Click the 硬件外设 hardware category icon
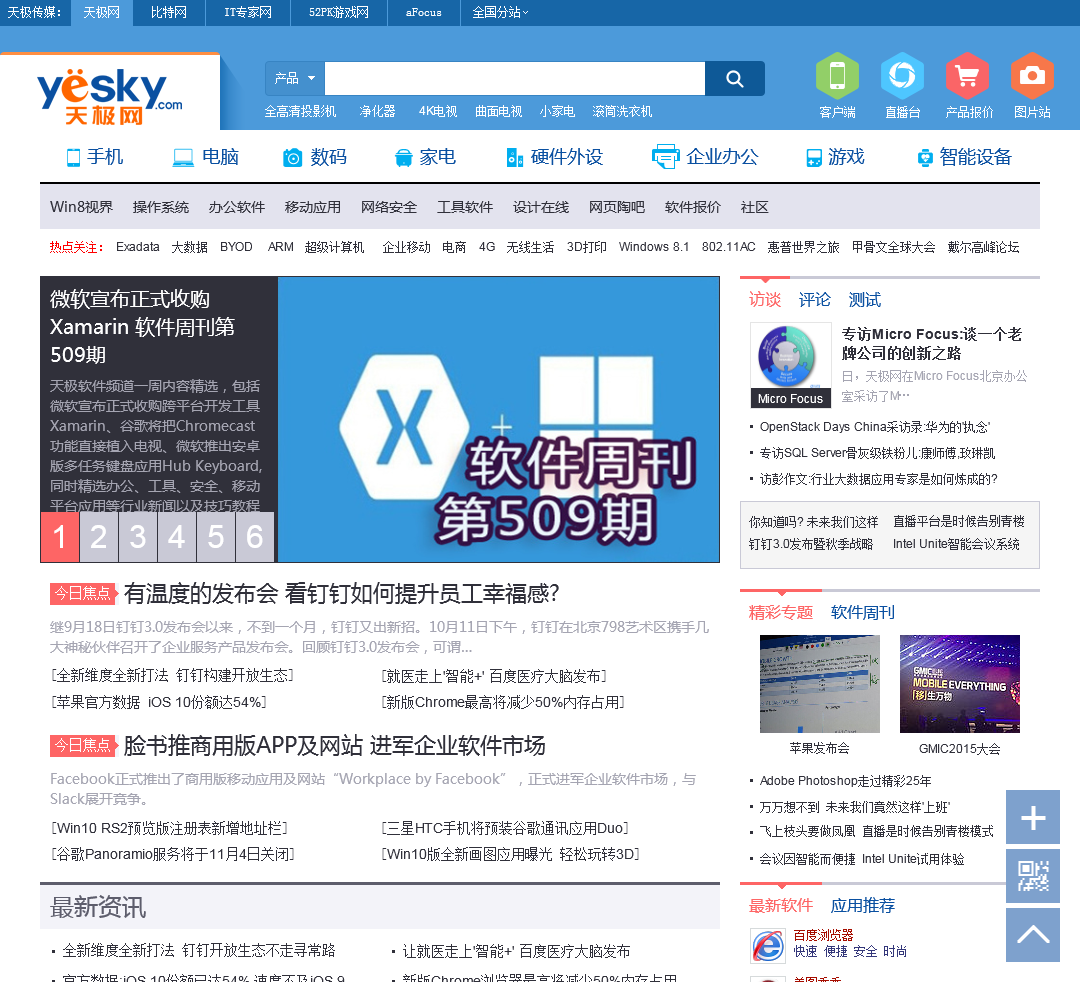This screenshot has height=982, width=1080. [515, 158]
